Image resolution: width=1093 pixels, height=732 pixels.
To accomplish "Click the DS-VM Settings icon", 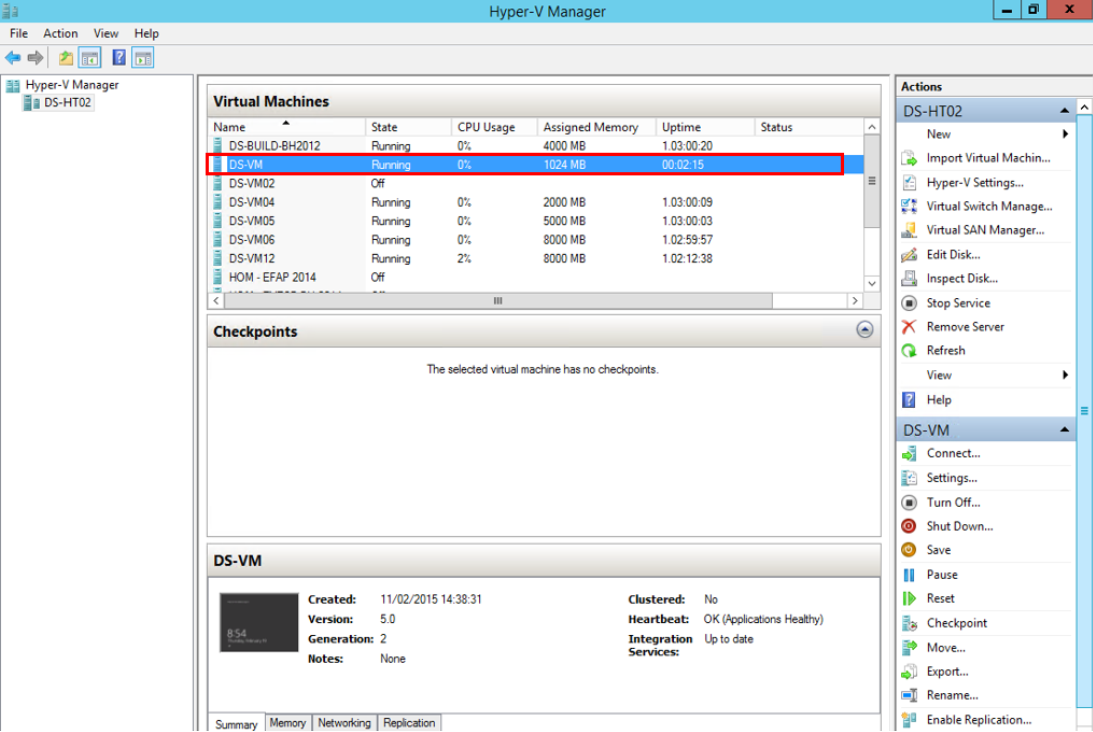I will (x=909, y=478).
